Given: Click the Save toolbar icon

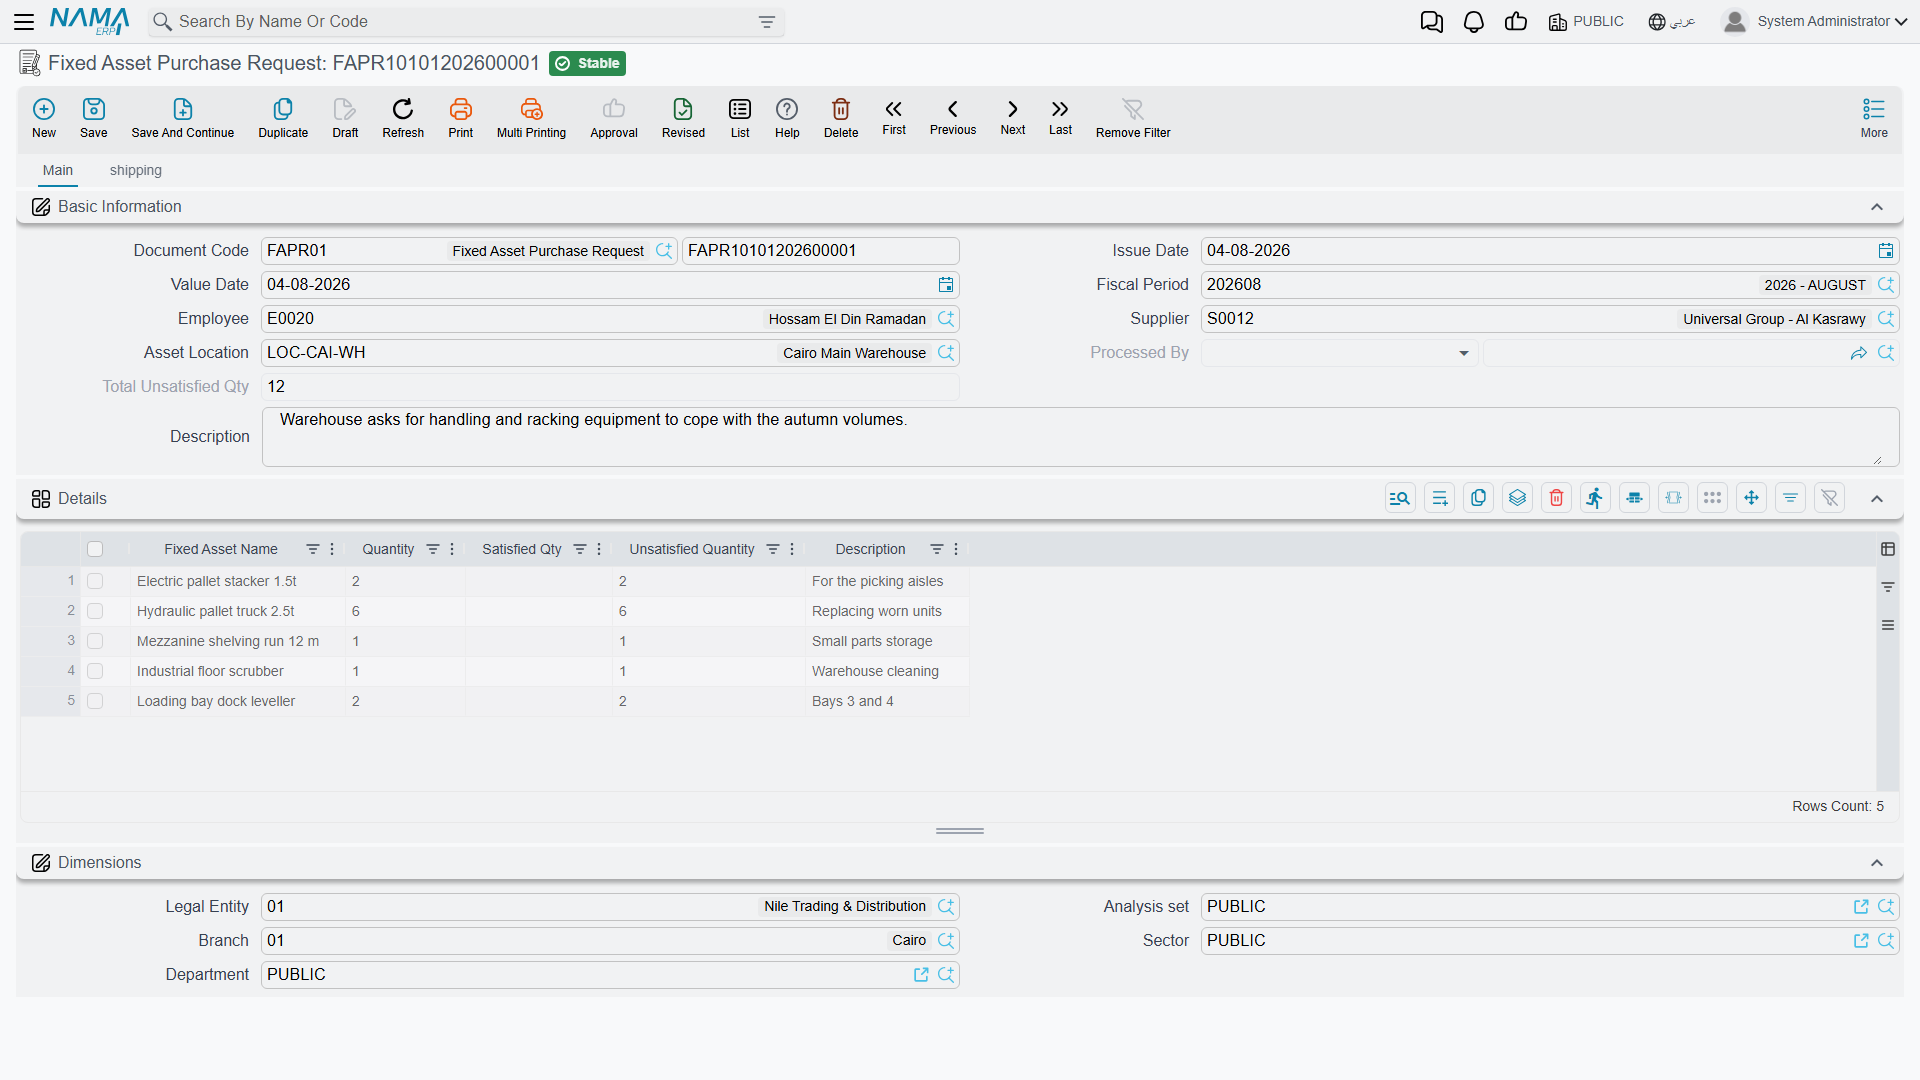Looking at the screenshot, I should click(94, 118).
